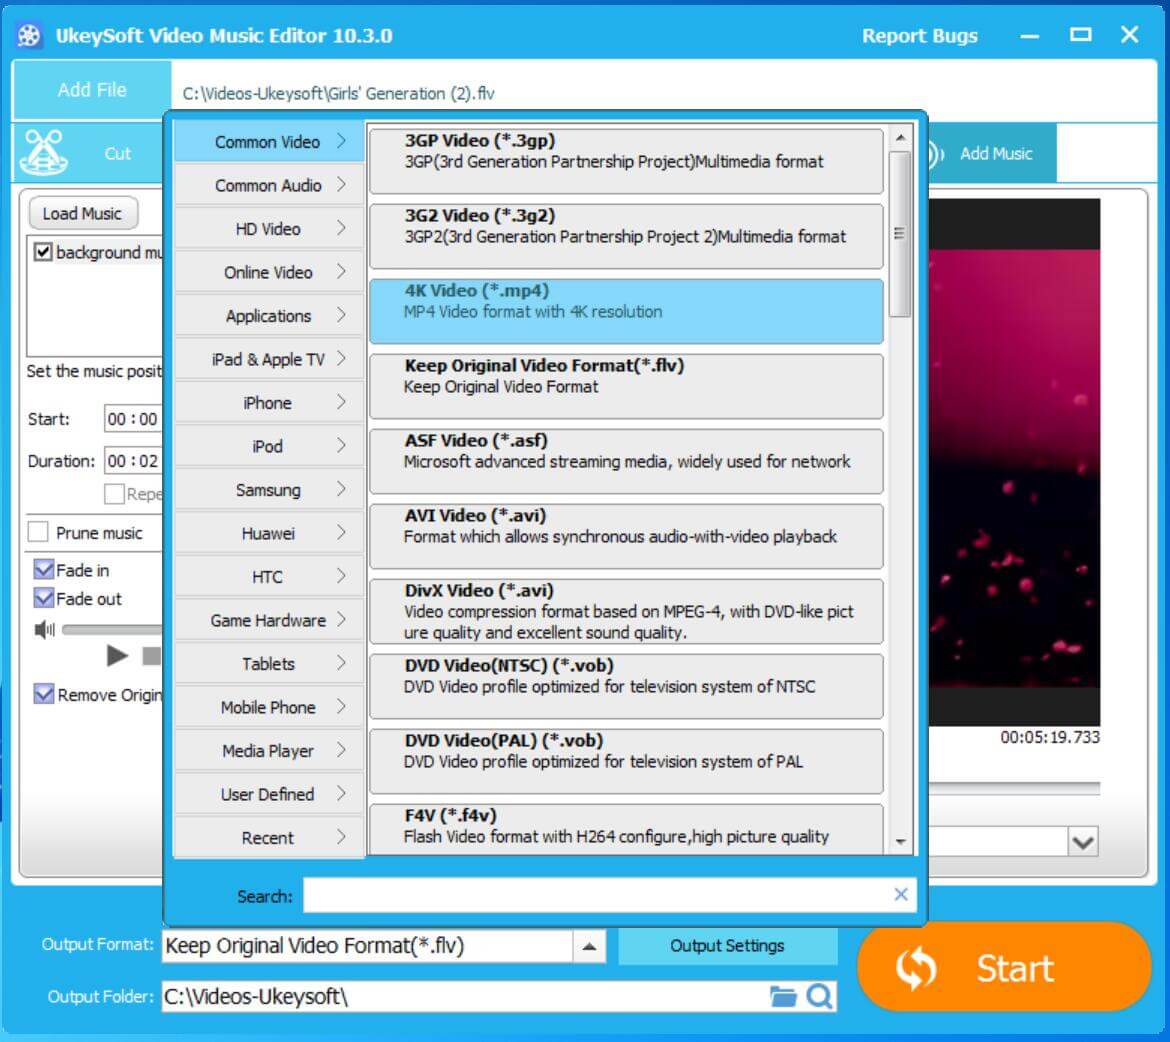Expand the iPhone format category
This screenshot has height=1042, width=1170.
pyautogui.click(x=269, y=402)
